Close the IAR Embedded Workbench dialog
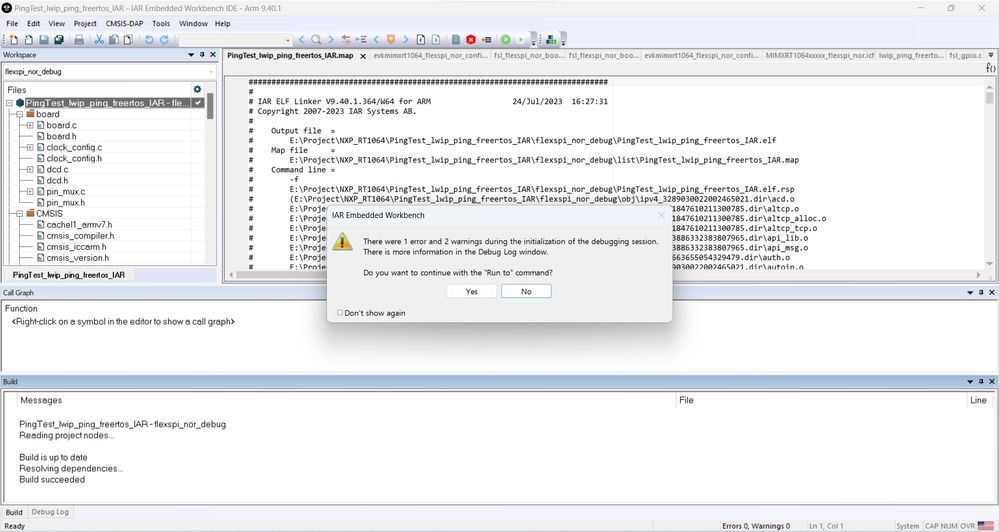The height and width of the screenshot is (532, 999). coord(661,215)
